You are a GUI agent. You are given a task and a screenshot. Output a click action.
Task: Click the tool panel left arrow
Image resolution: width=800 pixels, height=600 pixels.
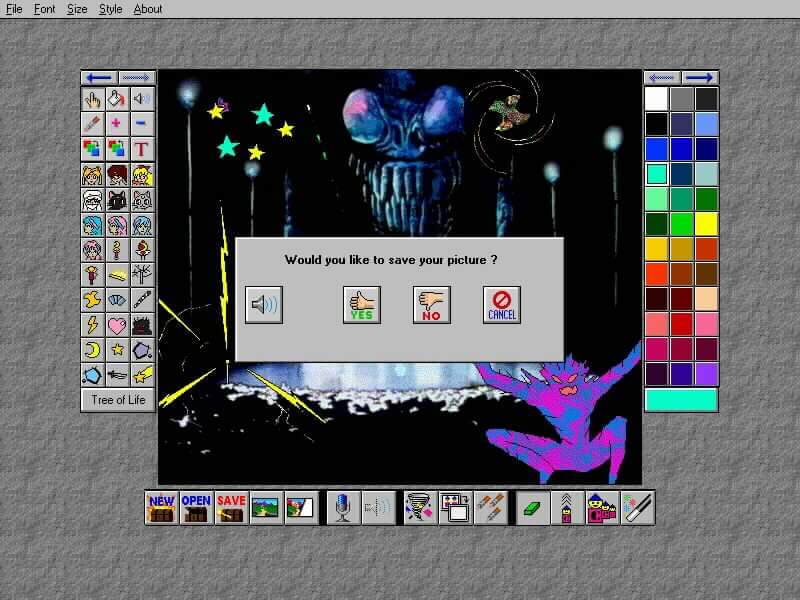coord(99,78)
